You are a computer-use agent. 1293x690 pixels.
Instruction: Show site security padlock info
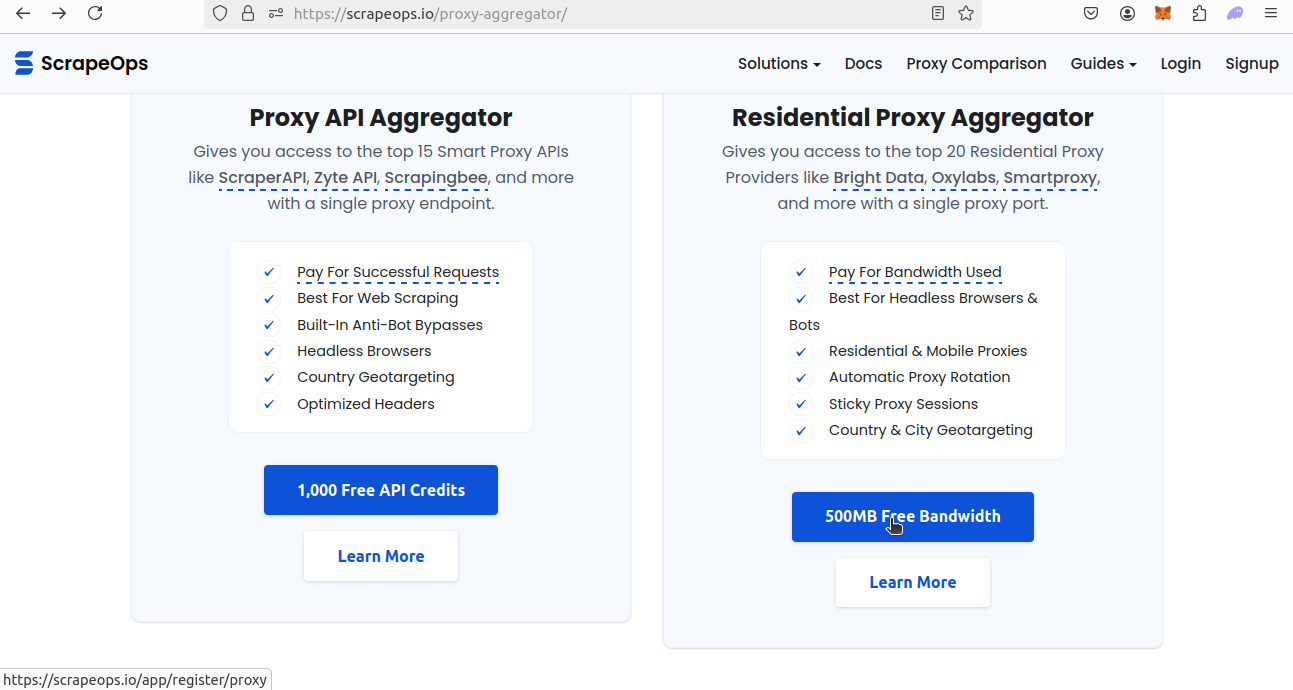[x=248, y=14]
